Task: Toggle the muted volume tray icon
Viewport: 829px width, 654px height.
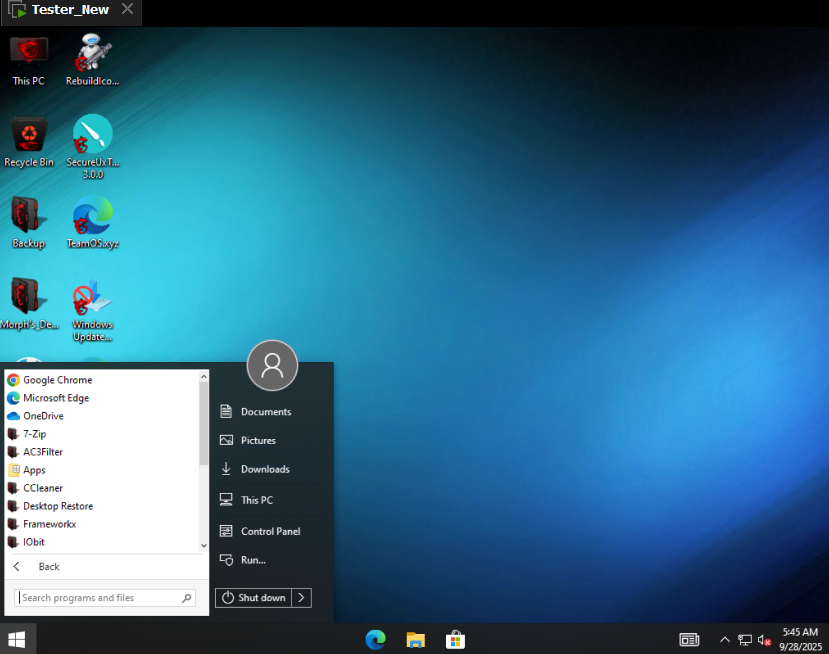Action: (764, 639)
